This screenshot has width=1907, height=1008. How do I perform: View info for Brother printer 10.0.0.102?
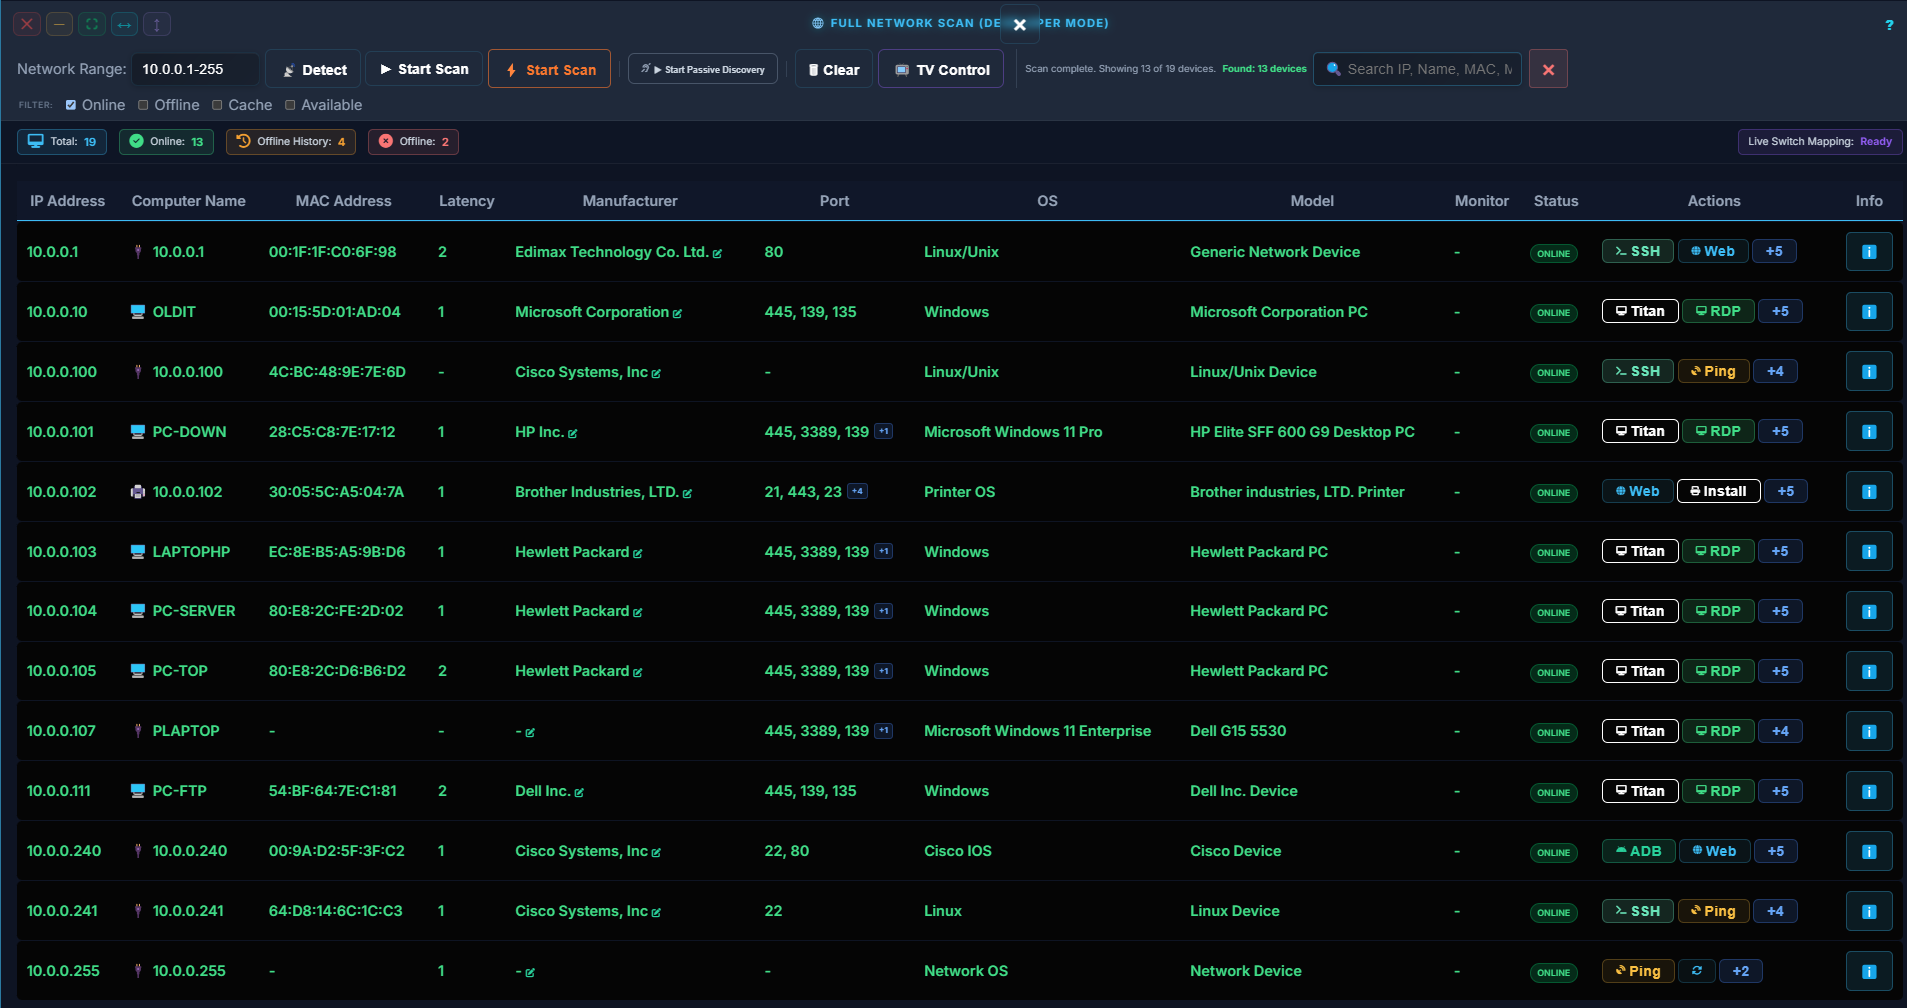coord(1868,492)
